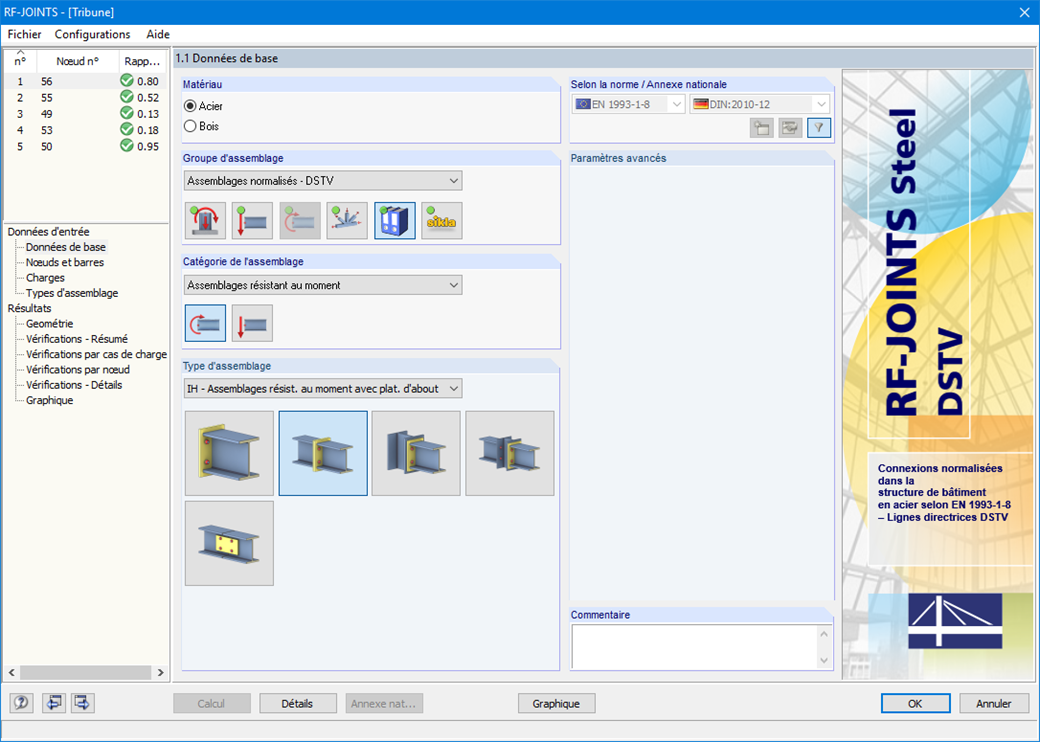The image size is (1040, 742).
Task: Open help with the question mark icon
Action: click(21, 703)
